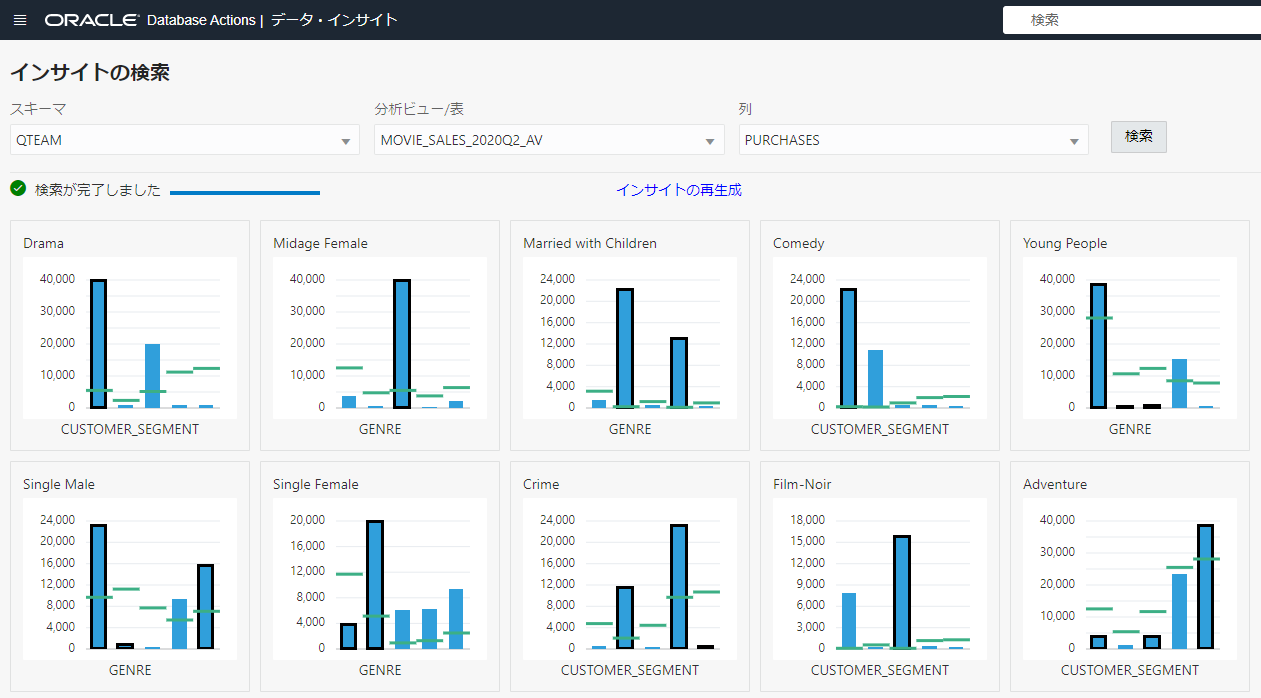Viewport: 1261px width, 698px height.
Task: Open the Crime insight chart
Action: pos(630,577)
